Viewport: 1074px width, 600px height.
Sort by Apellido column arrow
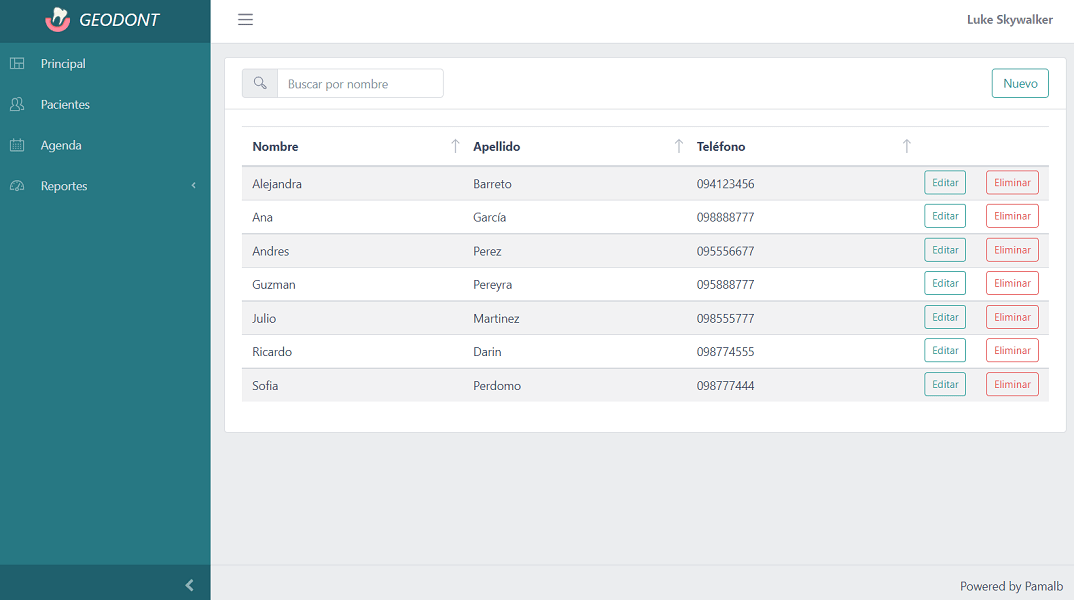click(678, 146)
